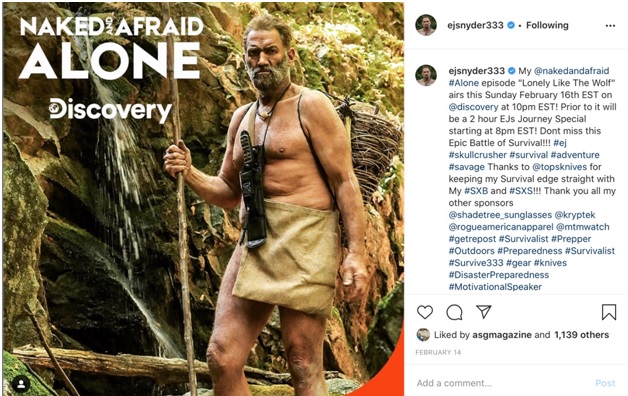Save post with the bookmark icon

point(609,312)
